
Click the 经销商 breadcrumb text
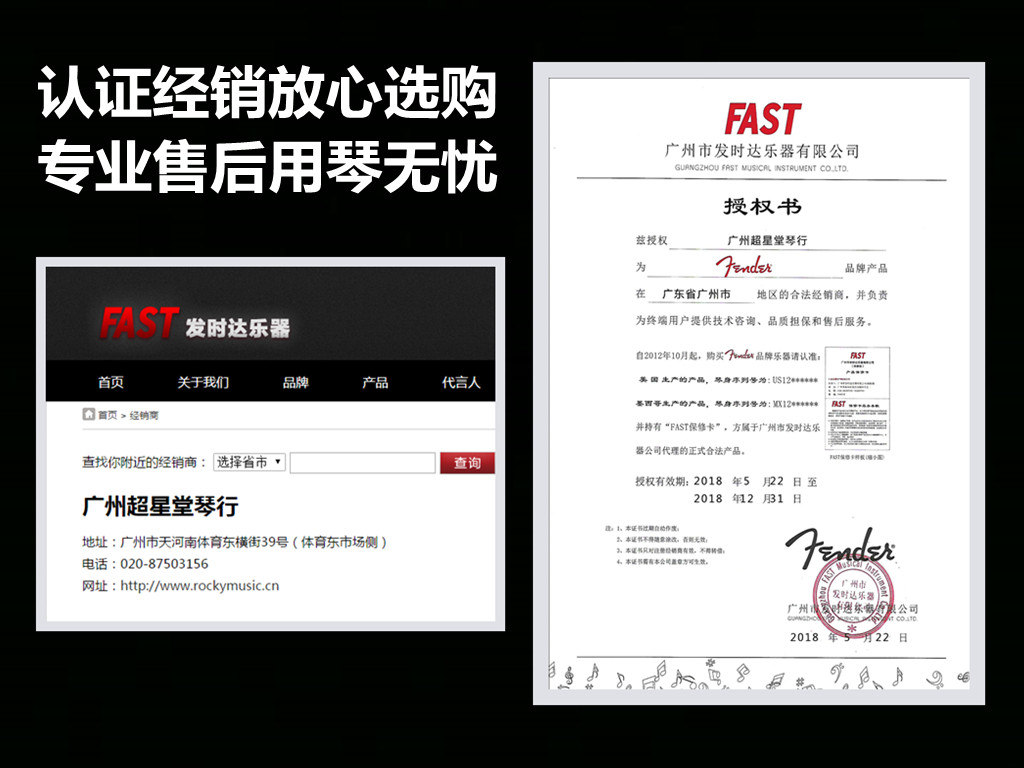coord(144,415)
